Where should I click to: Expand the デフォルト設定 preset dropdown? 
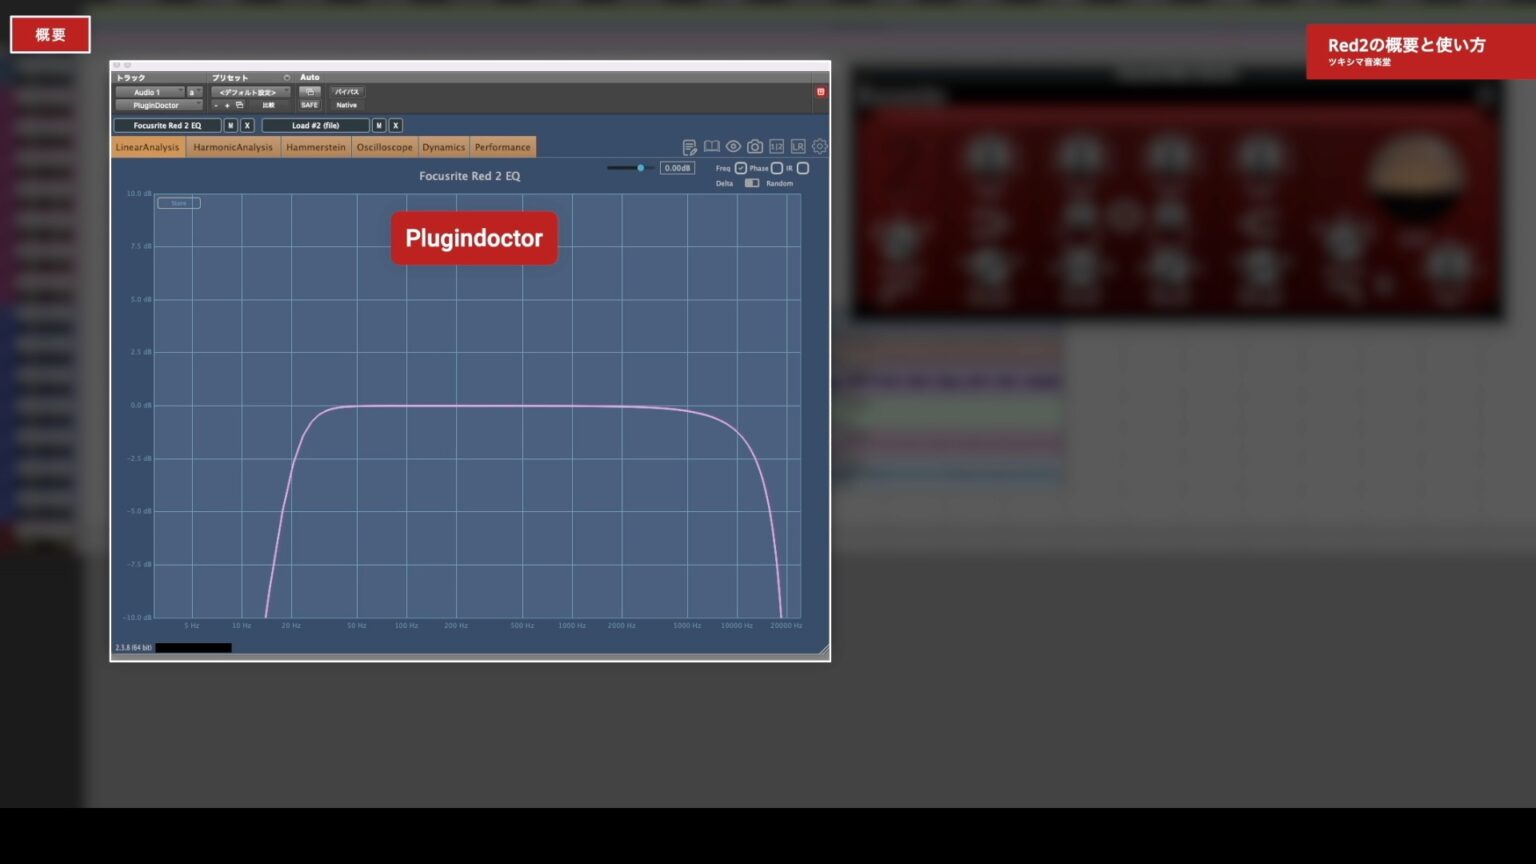250,92
